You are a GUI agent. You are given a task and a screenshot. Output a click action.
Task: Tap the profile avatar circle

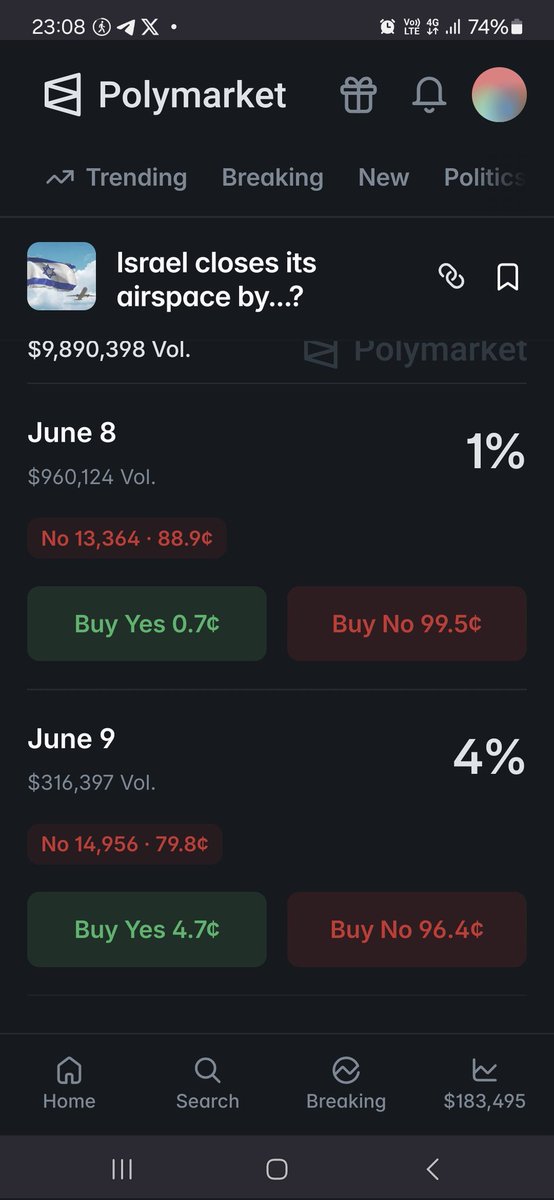[499, 95]
